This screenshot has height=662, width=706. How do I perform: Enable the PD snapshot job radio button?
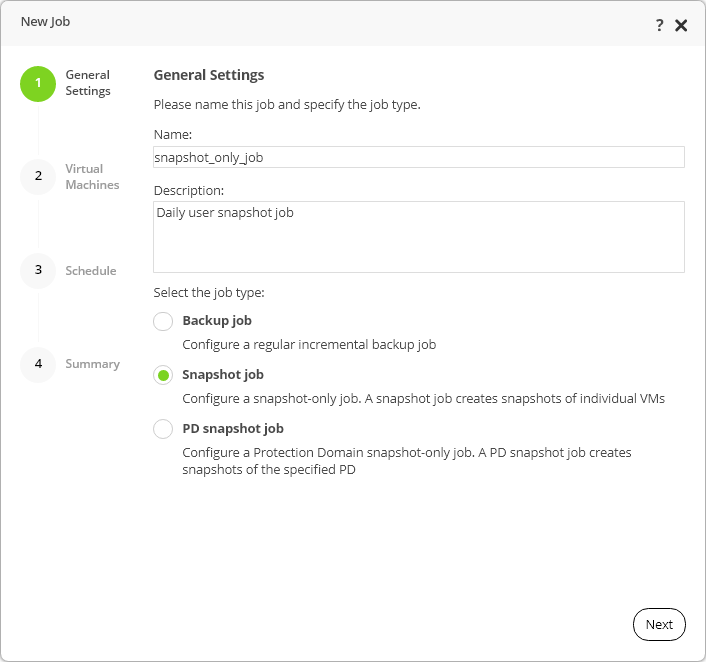[163, 429]
